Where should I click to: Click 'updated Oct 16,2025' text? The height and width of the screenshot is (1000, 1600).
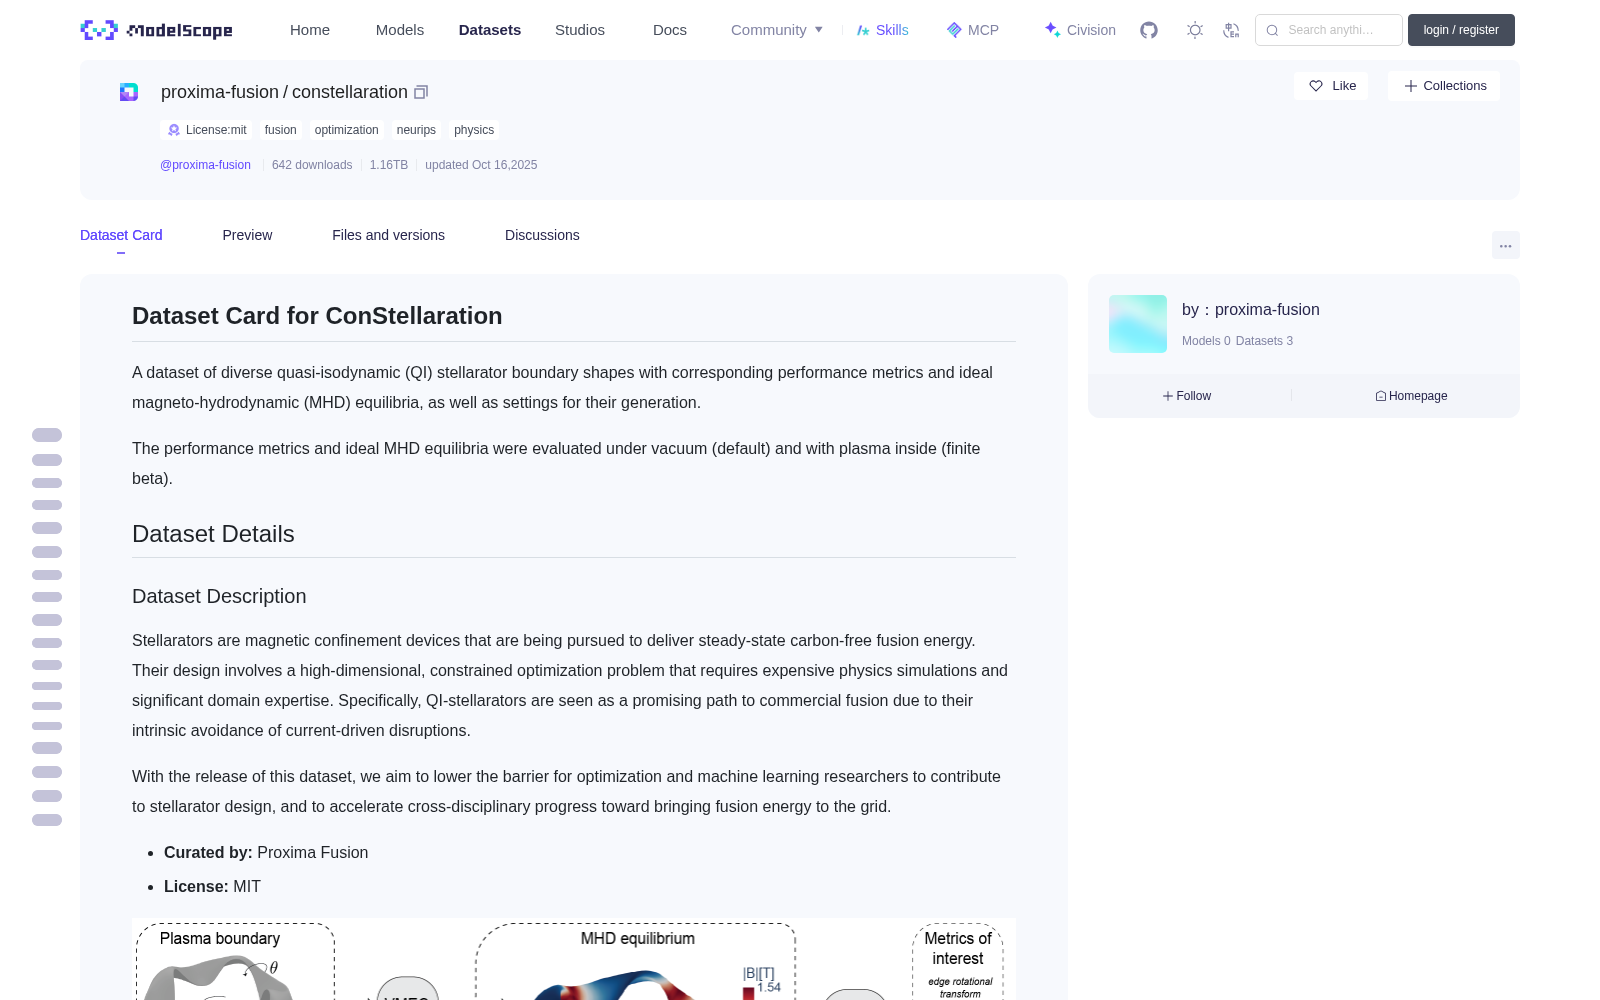(x=481, y=165)
